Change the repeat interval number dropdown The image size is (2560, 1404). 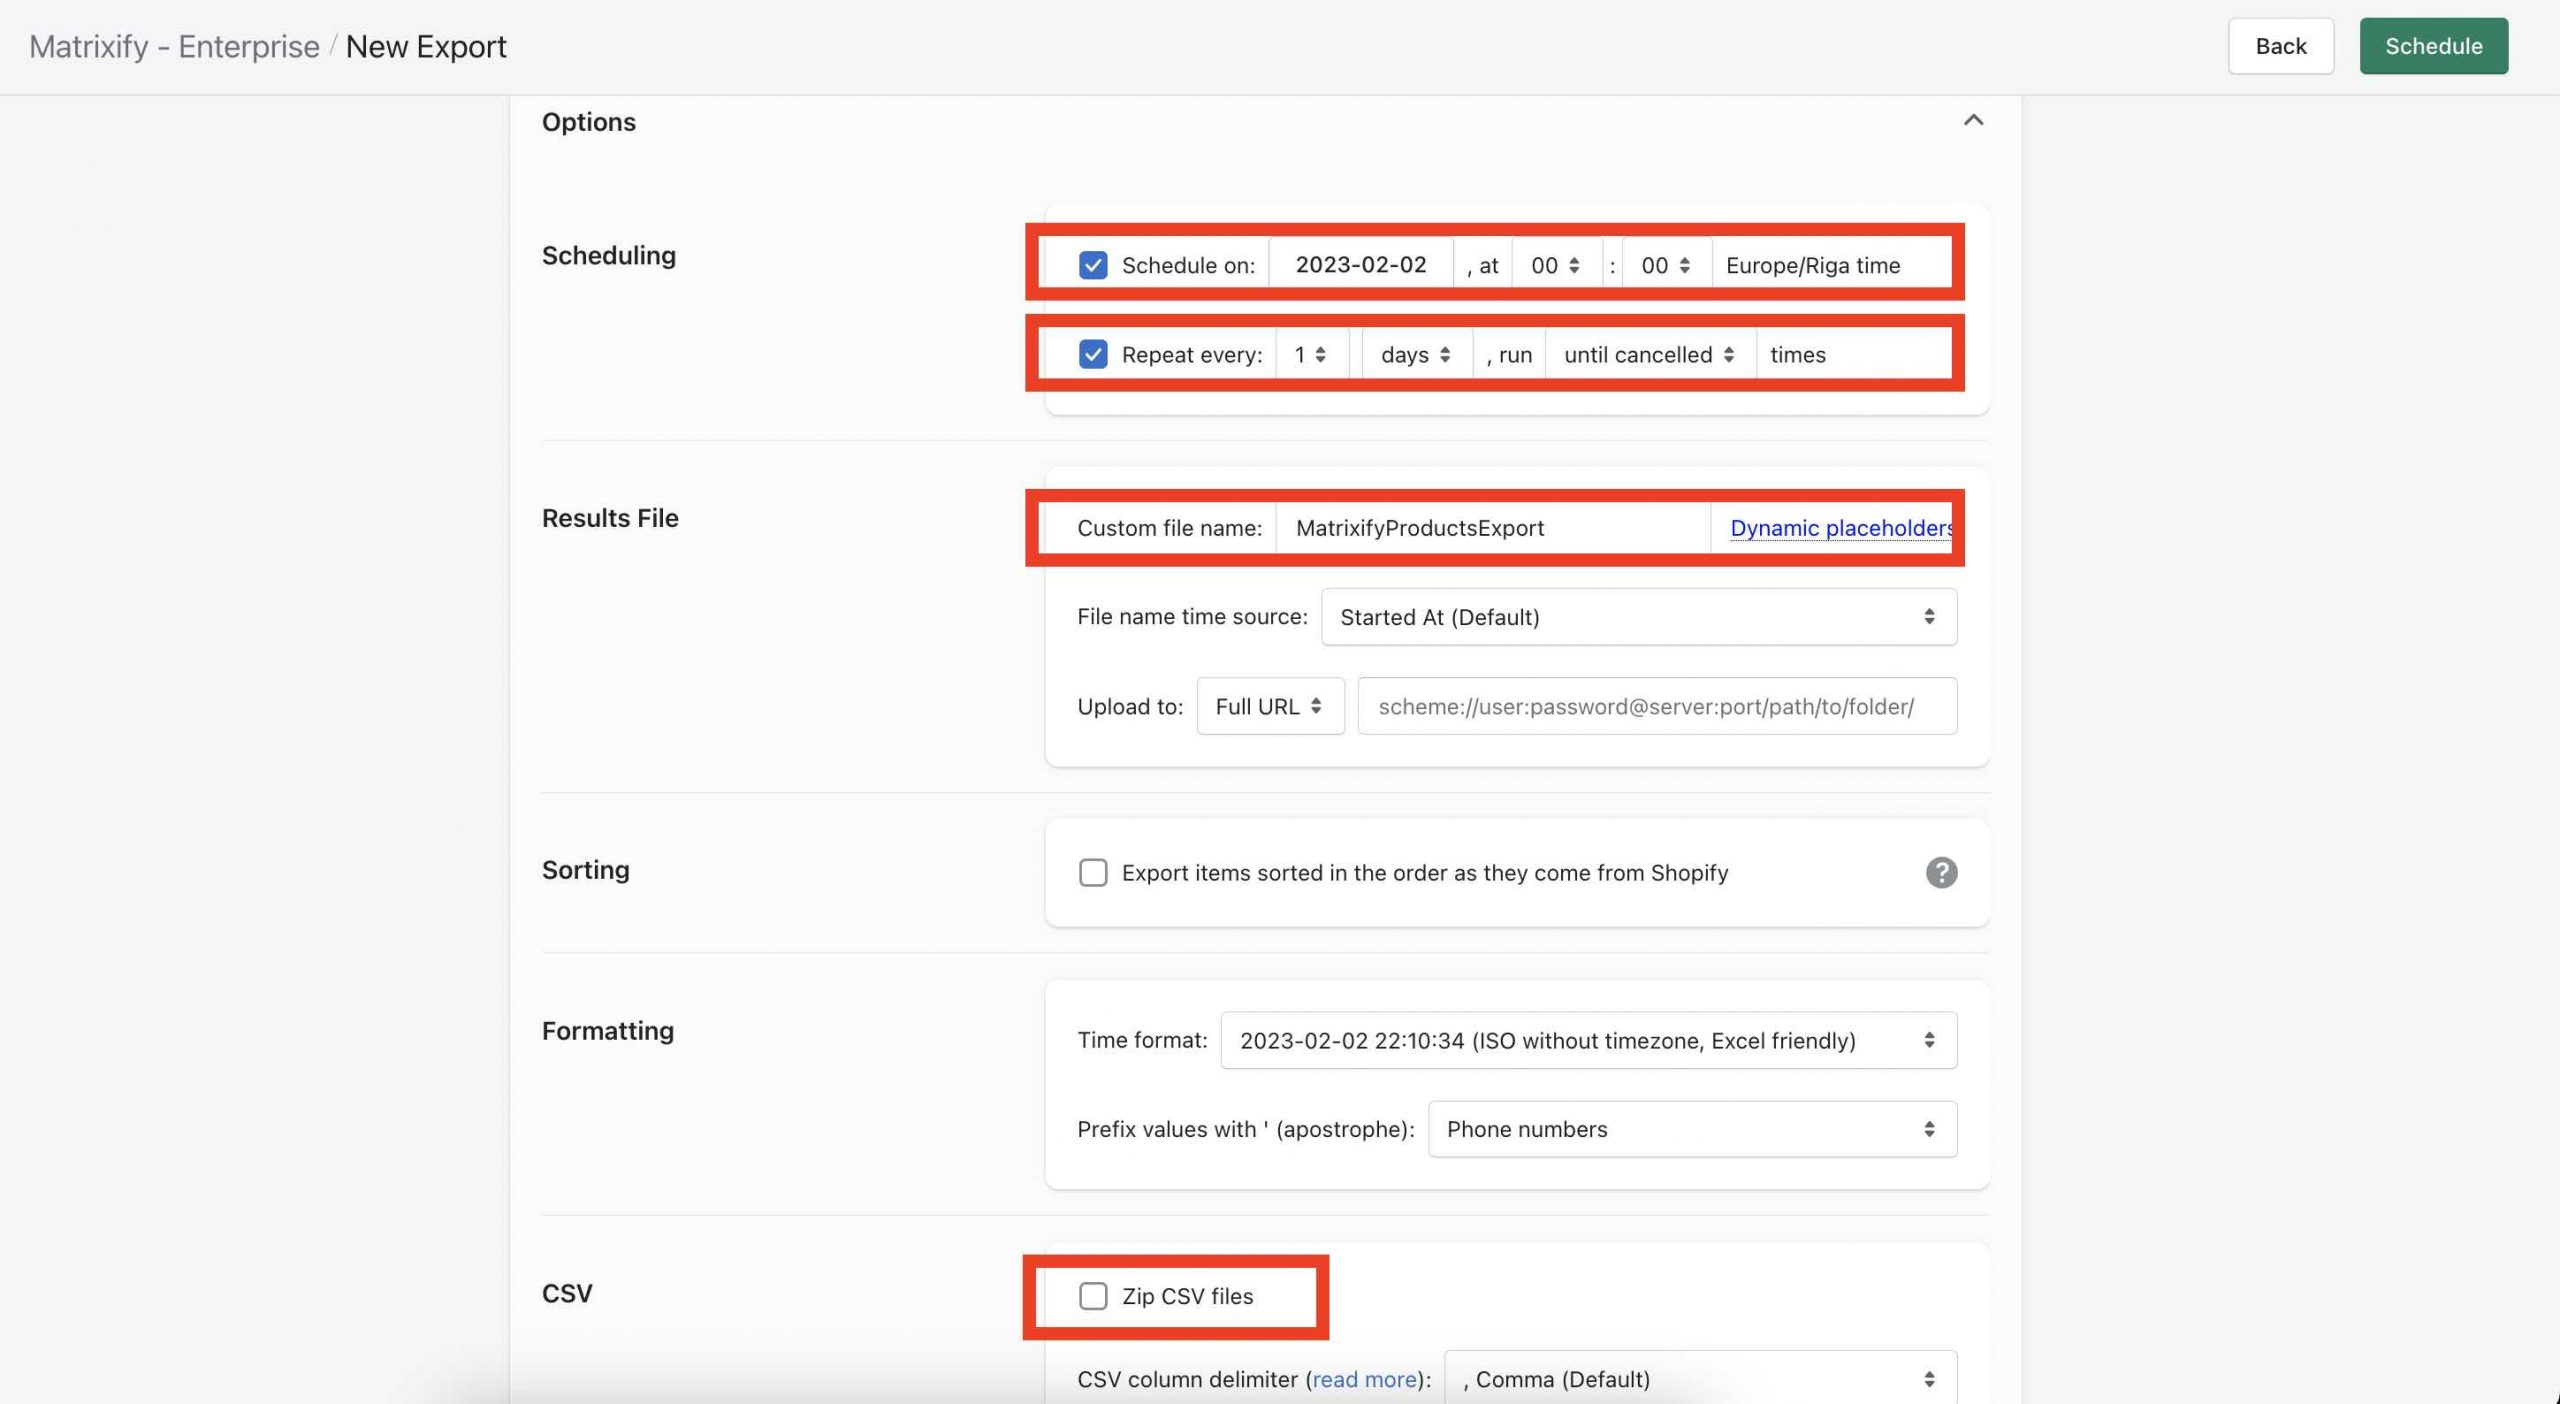tap(1310, 354)
